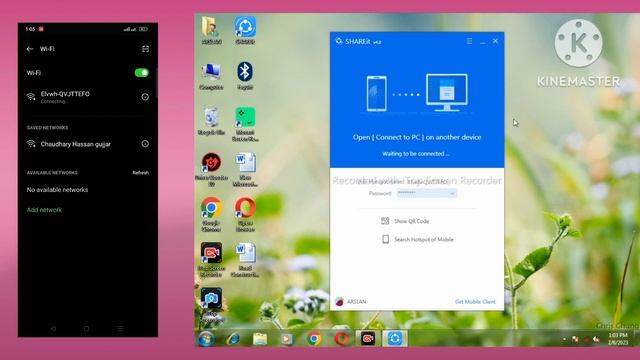Go back from the phone's Wi-Fi screen
Viewport: 640px width, 360px height.
point(30,49)
